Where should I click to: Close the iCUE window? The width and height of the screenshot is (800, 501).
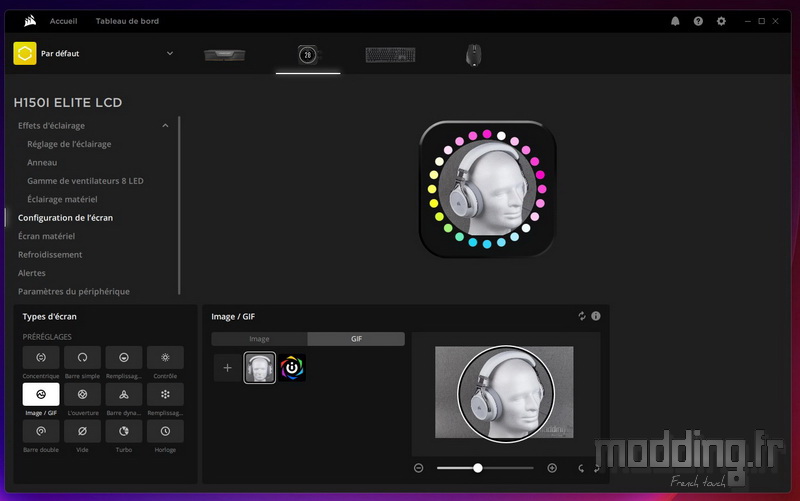[x=775, y=21]
